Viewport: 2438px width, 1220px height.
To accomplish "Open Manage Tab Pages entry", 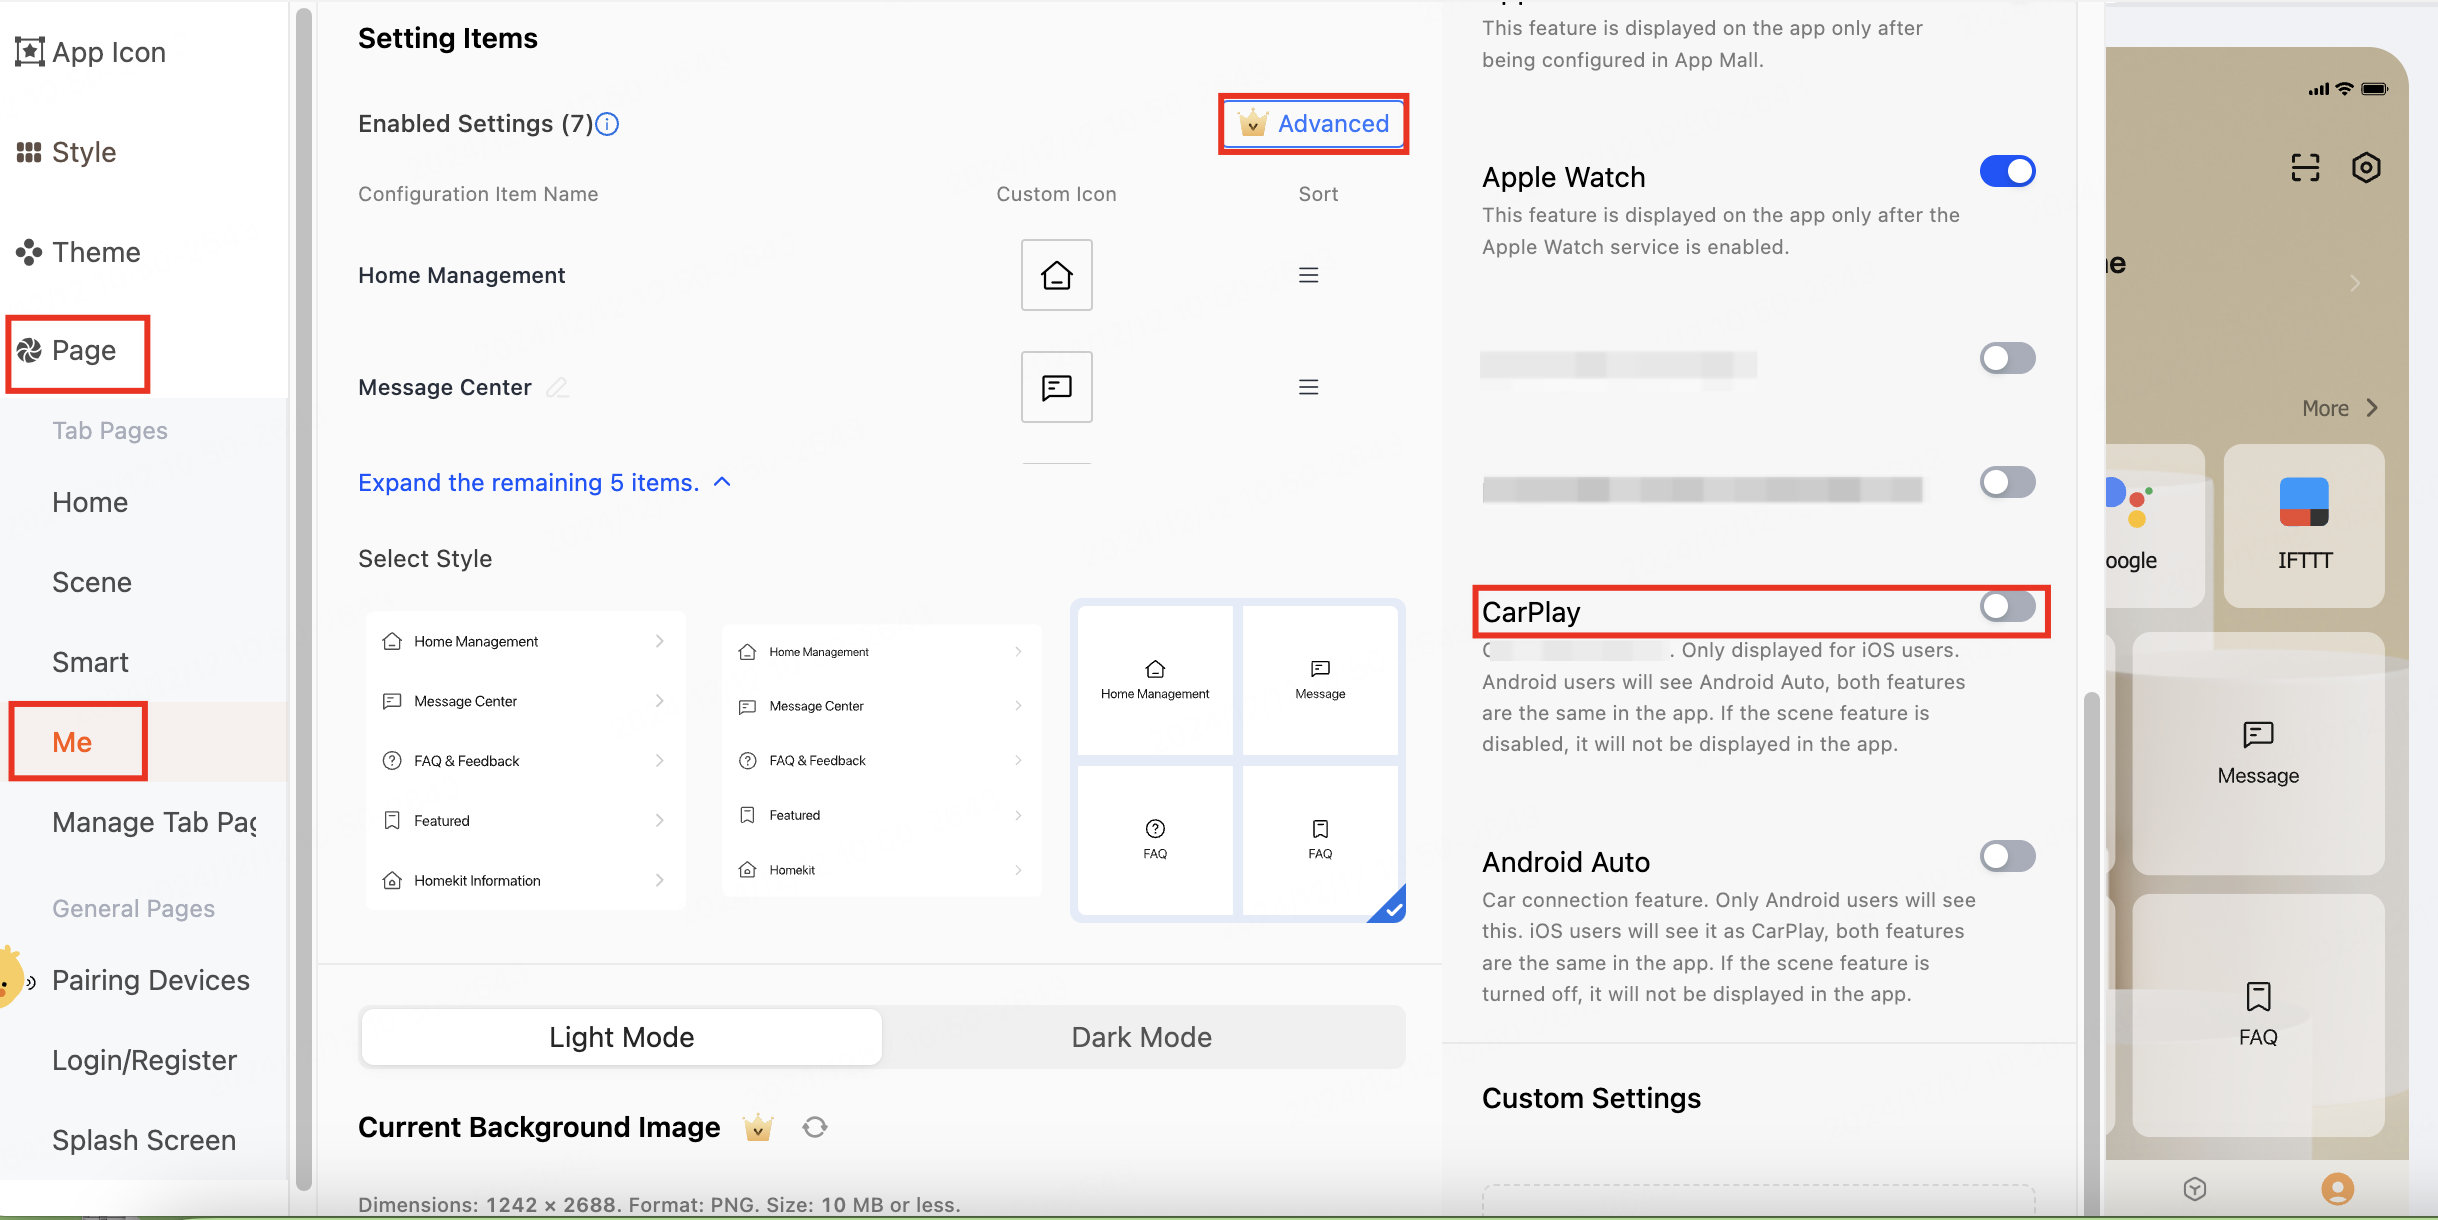I will 155,822.
